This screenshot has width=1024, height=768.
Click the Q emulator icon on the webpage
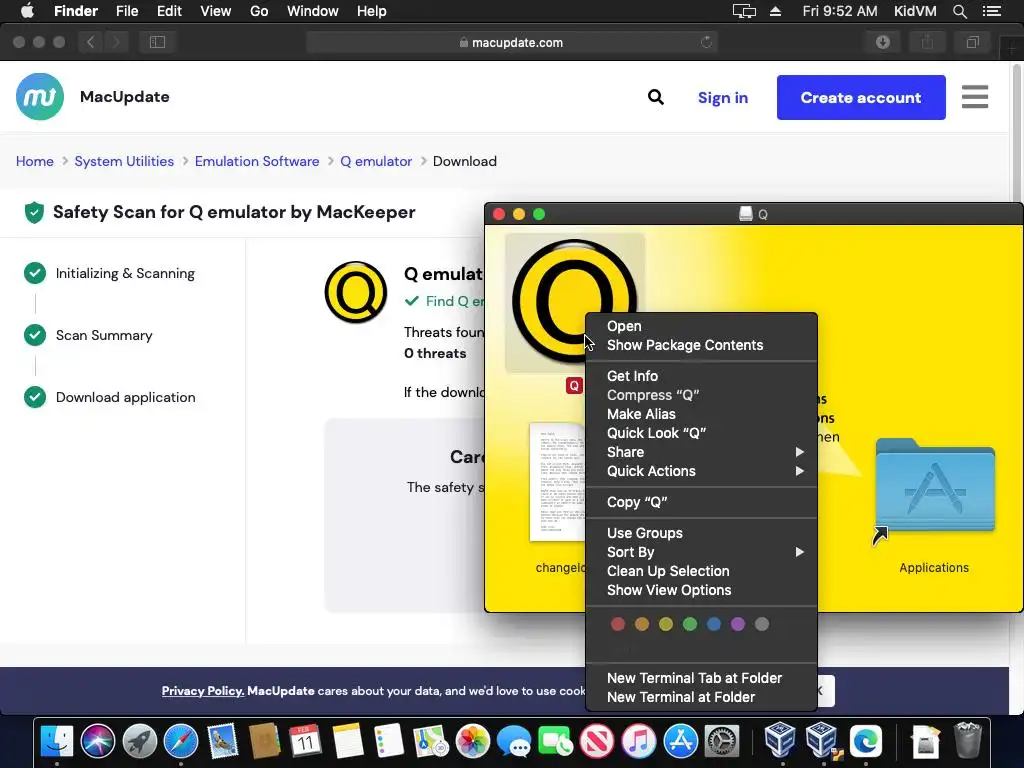pyautogui.click(x=356, y=292)
